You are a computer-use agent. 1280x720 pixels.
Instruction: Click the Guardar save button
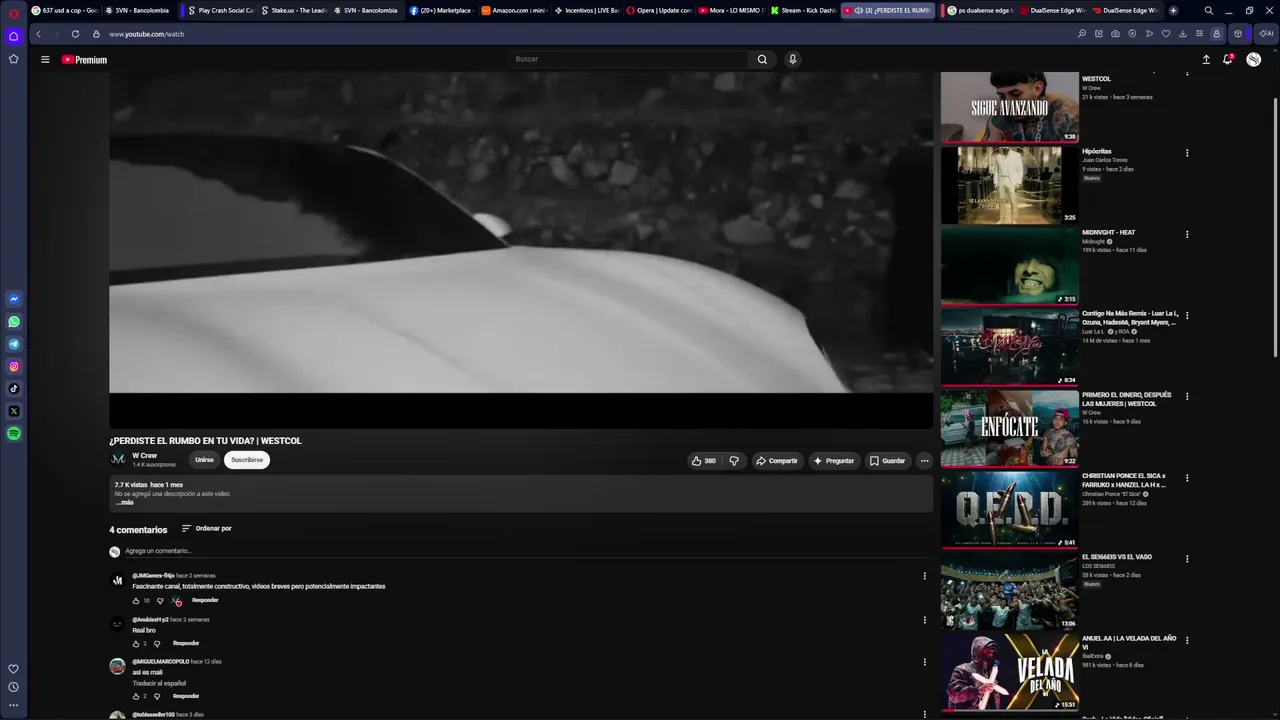tap(887, 461)
